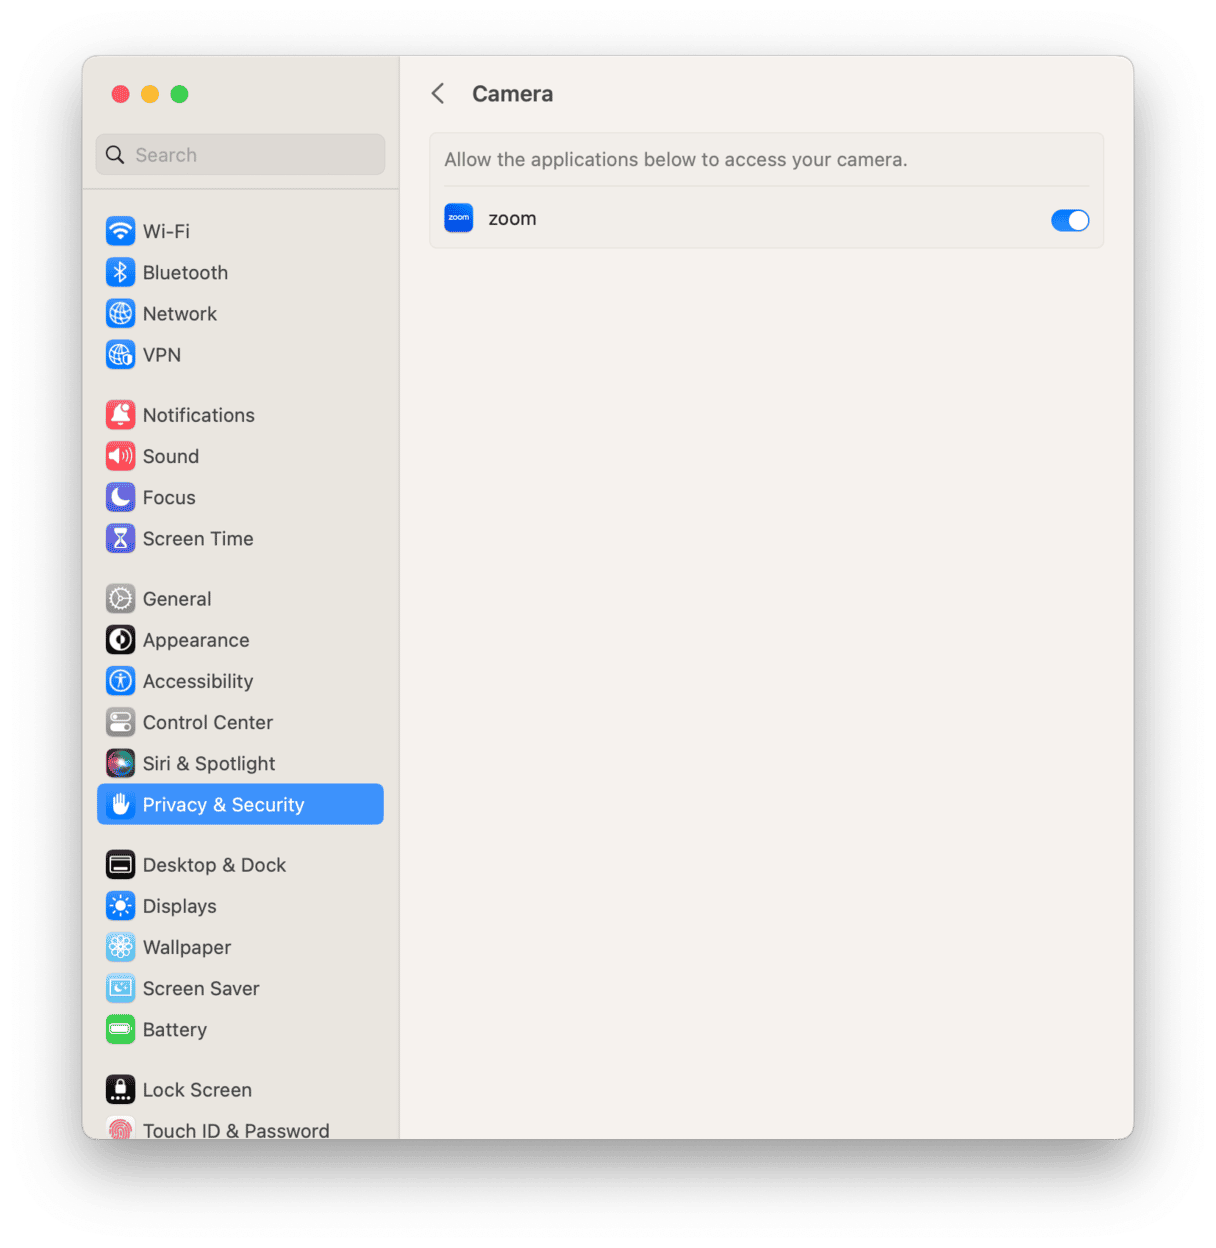Select Siri & Spotlight label
This screenshot has width=1216, height=1248.
209,763
